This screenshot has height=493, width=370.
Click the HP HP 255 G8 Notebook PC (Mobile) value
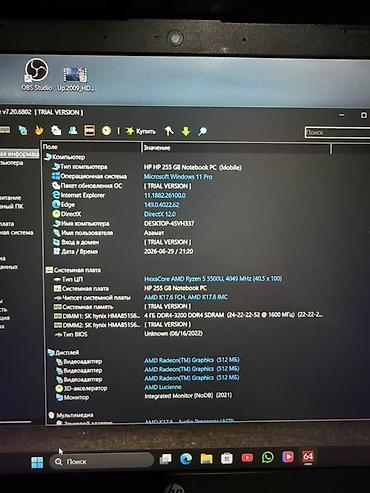[193, 167]
